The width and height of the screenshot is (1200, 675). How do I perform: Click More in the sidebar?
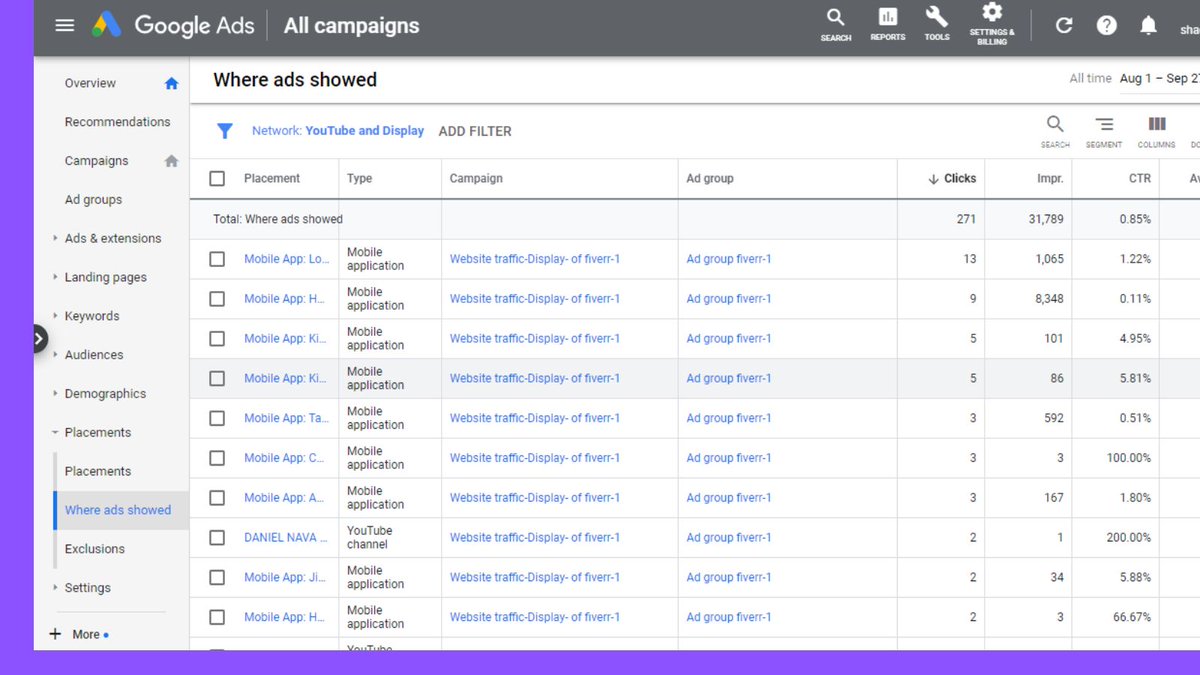pos(86,634)
